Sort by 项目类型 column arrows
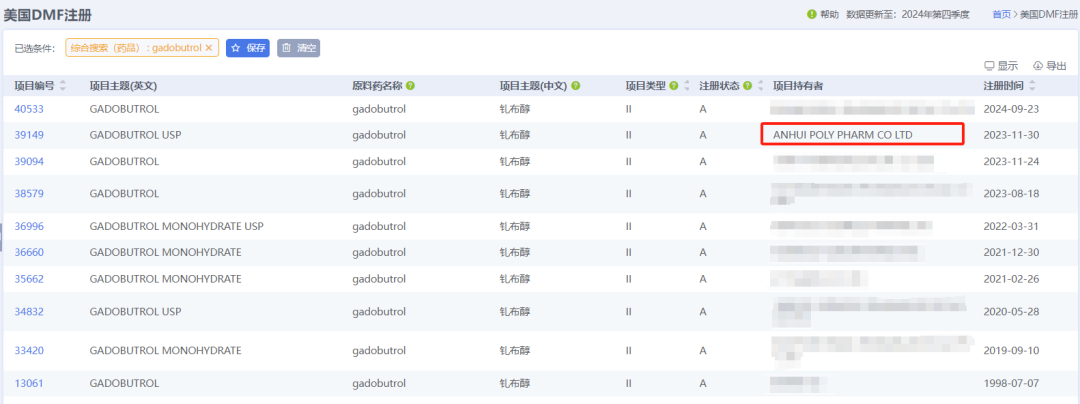 (x=686, y=86)
